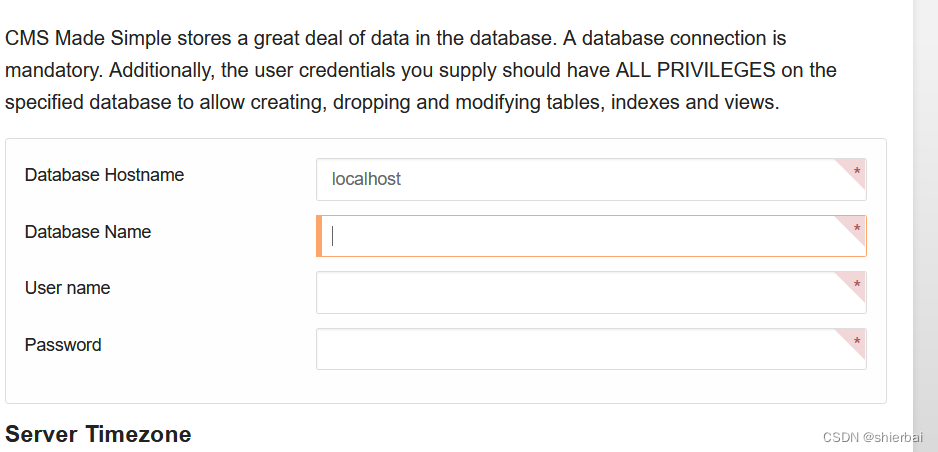The width and height of the screenshot is (938, 452).
Task: Click the orange focus bar beside Database Name
Action: point(319,236)
